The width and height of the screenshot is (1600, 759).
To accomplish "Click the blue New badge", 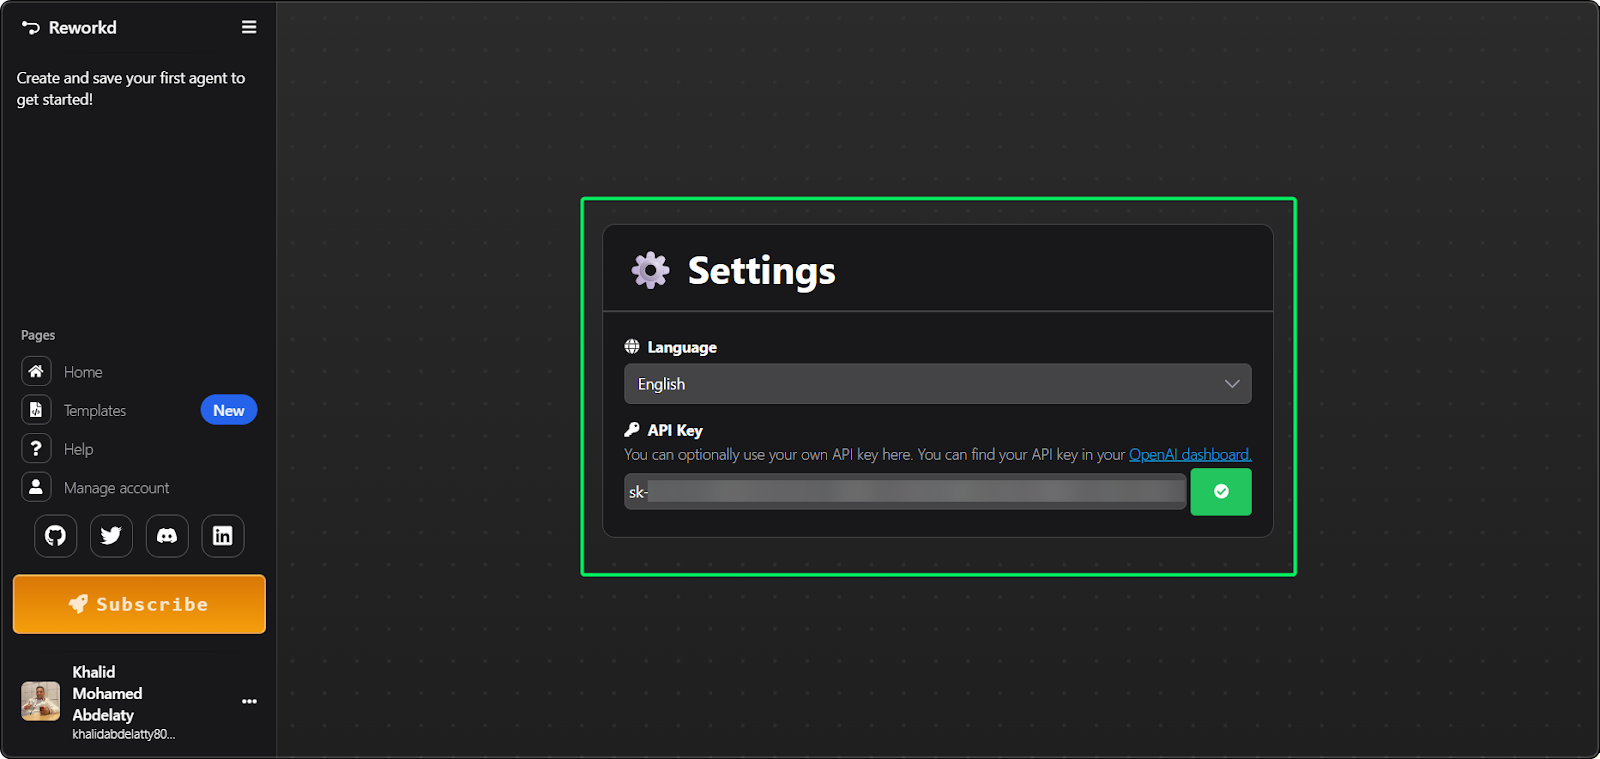I will coord(229,410).
